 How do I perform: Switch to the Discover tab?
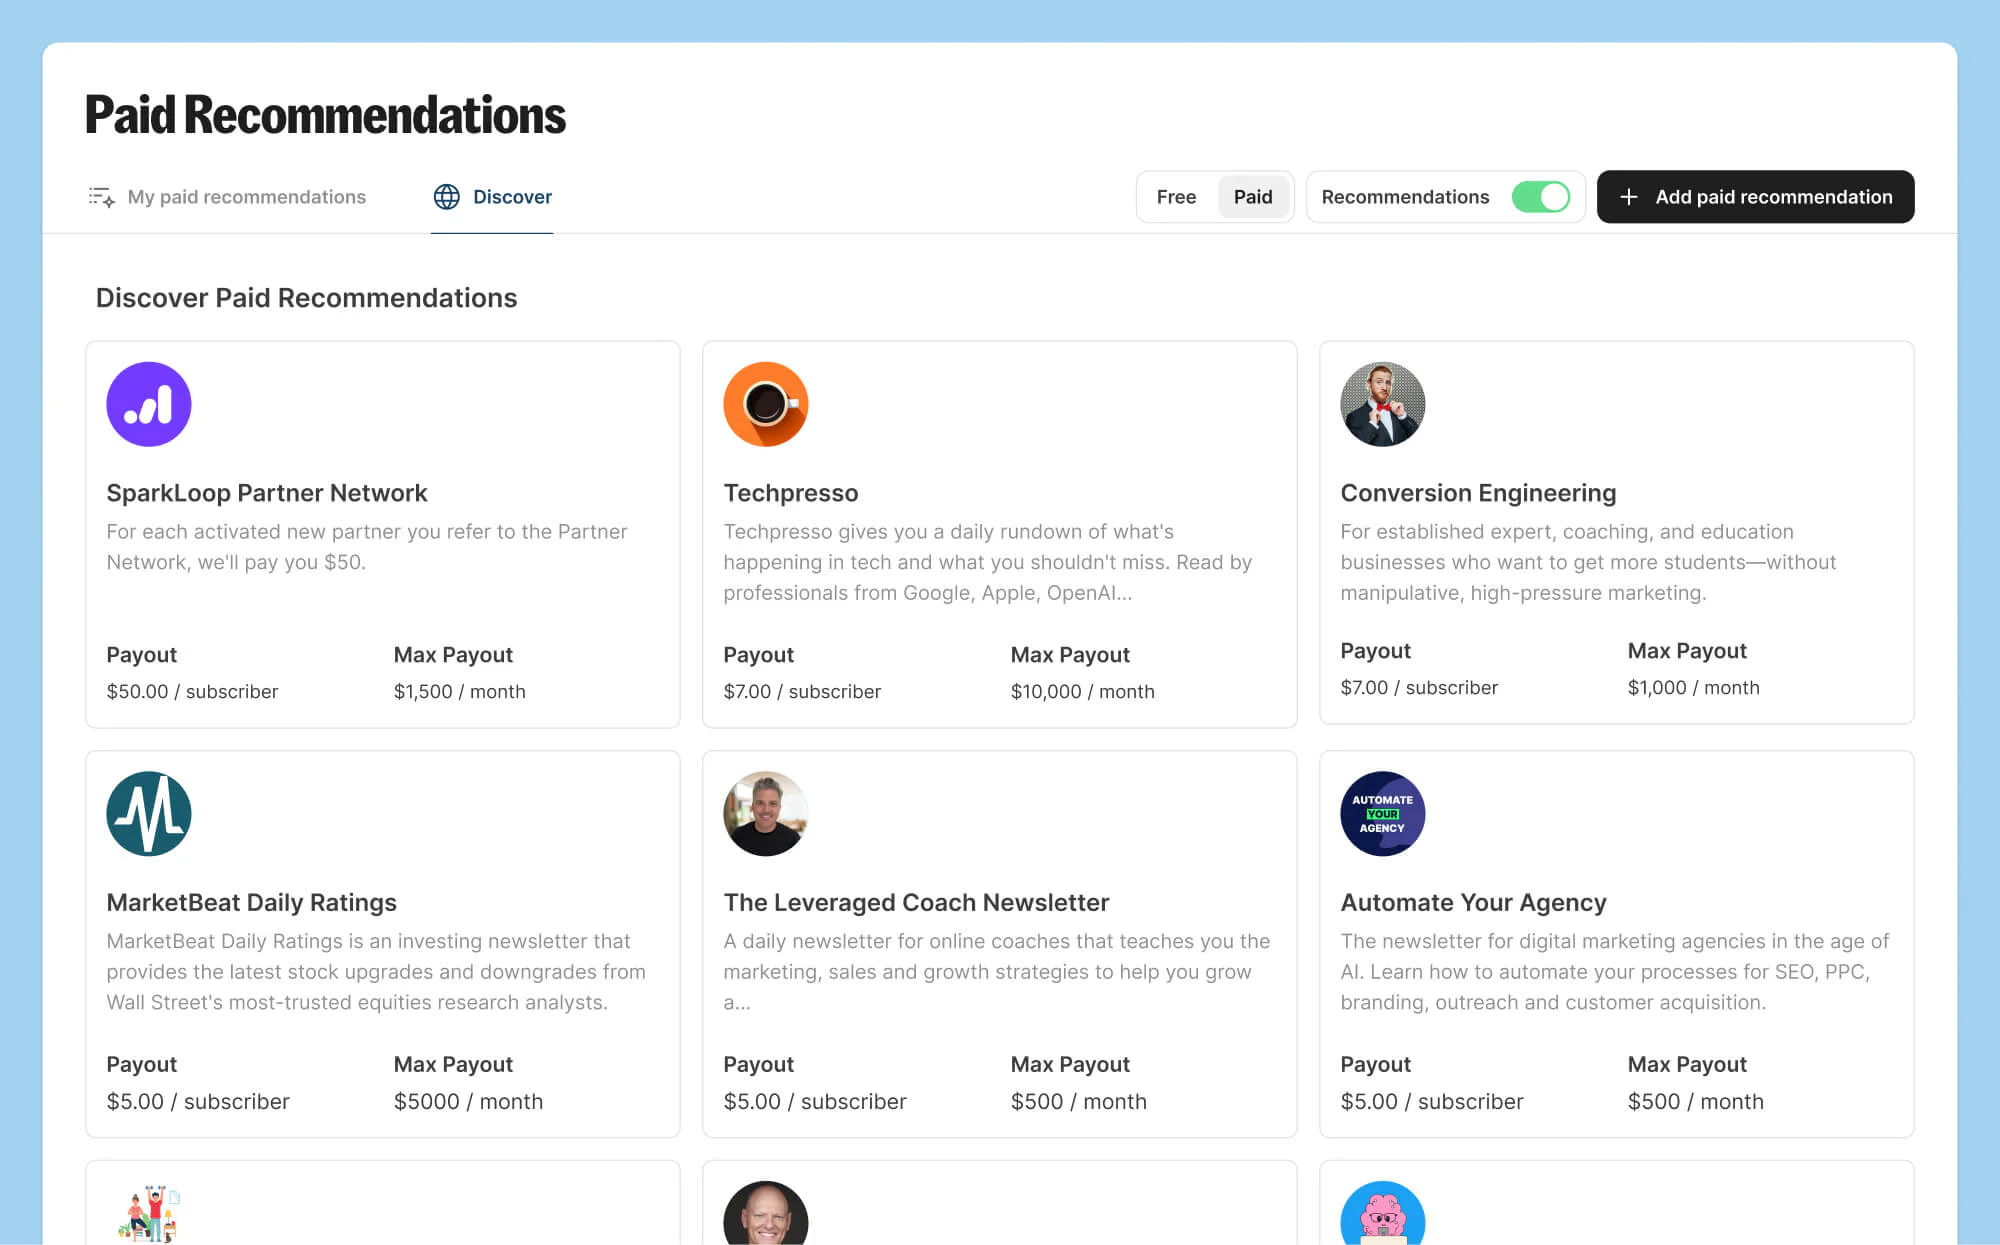pyautogui.click(x=512, y=197)
